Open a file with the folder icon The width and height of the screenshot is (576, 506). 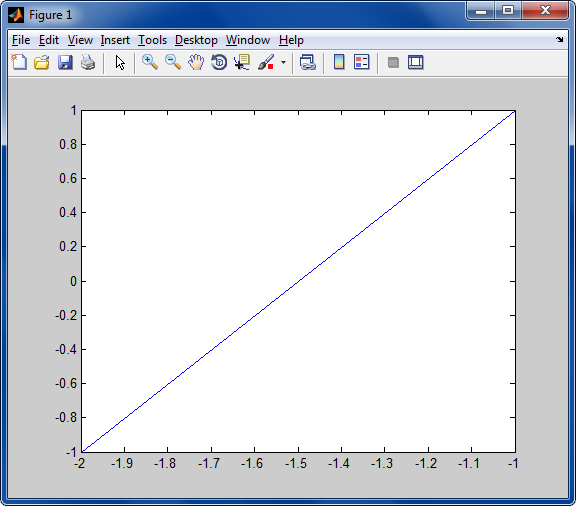(42, 62)
